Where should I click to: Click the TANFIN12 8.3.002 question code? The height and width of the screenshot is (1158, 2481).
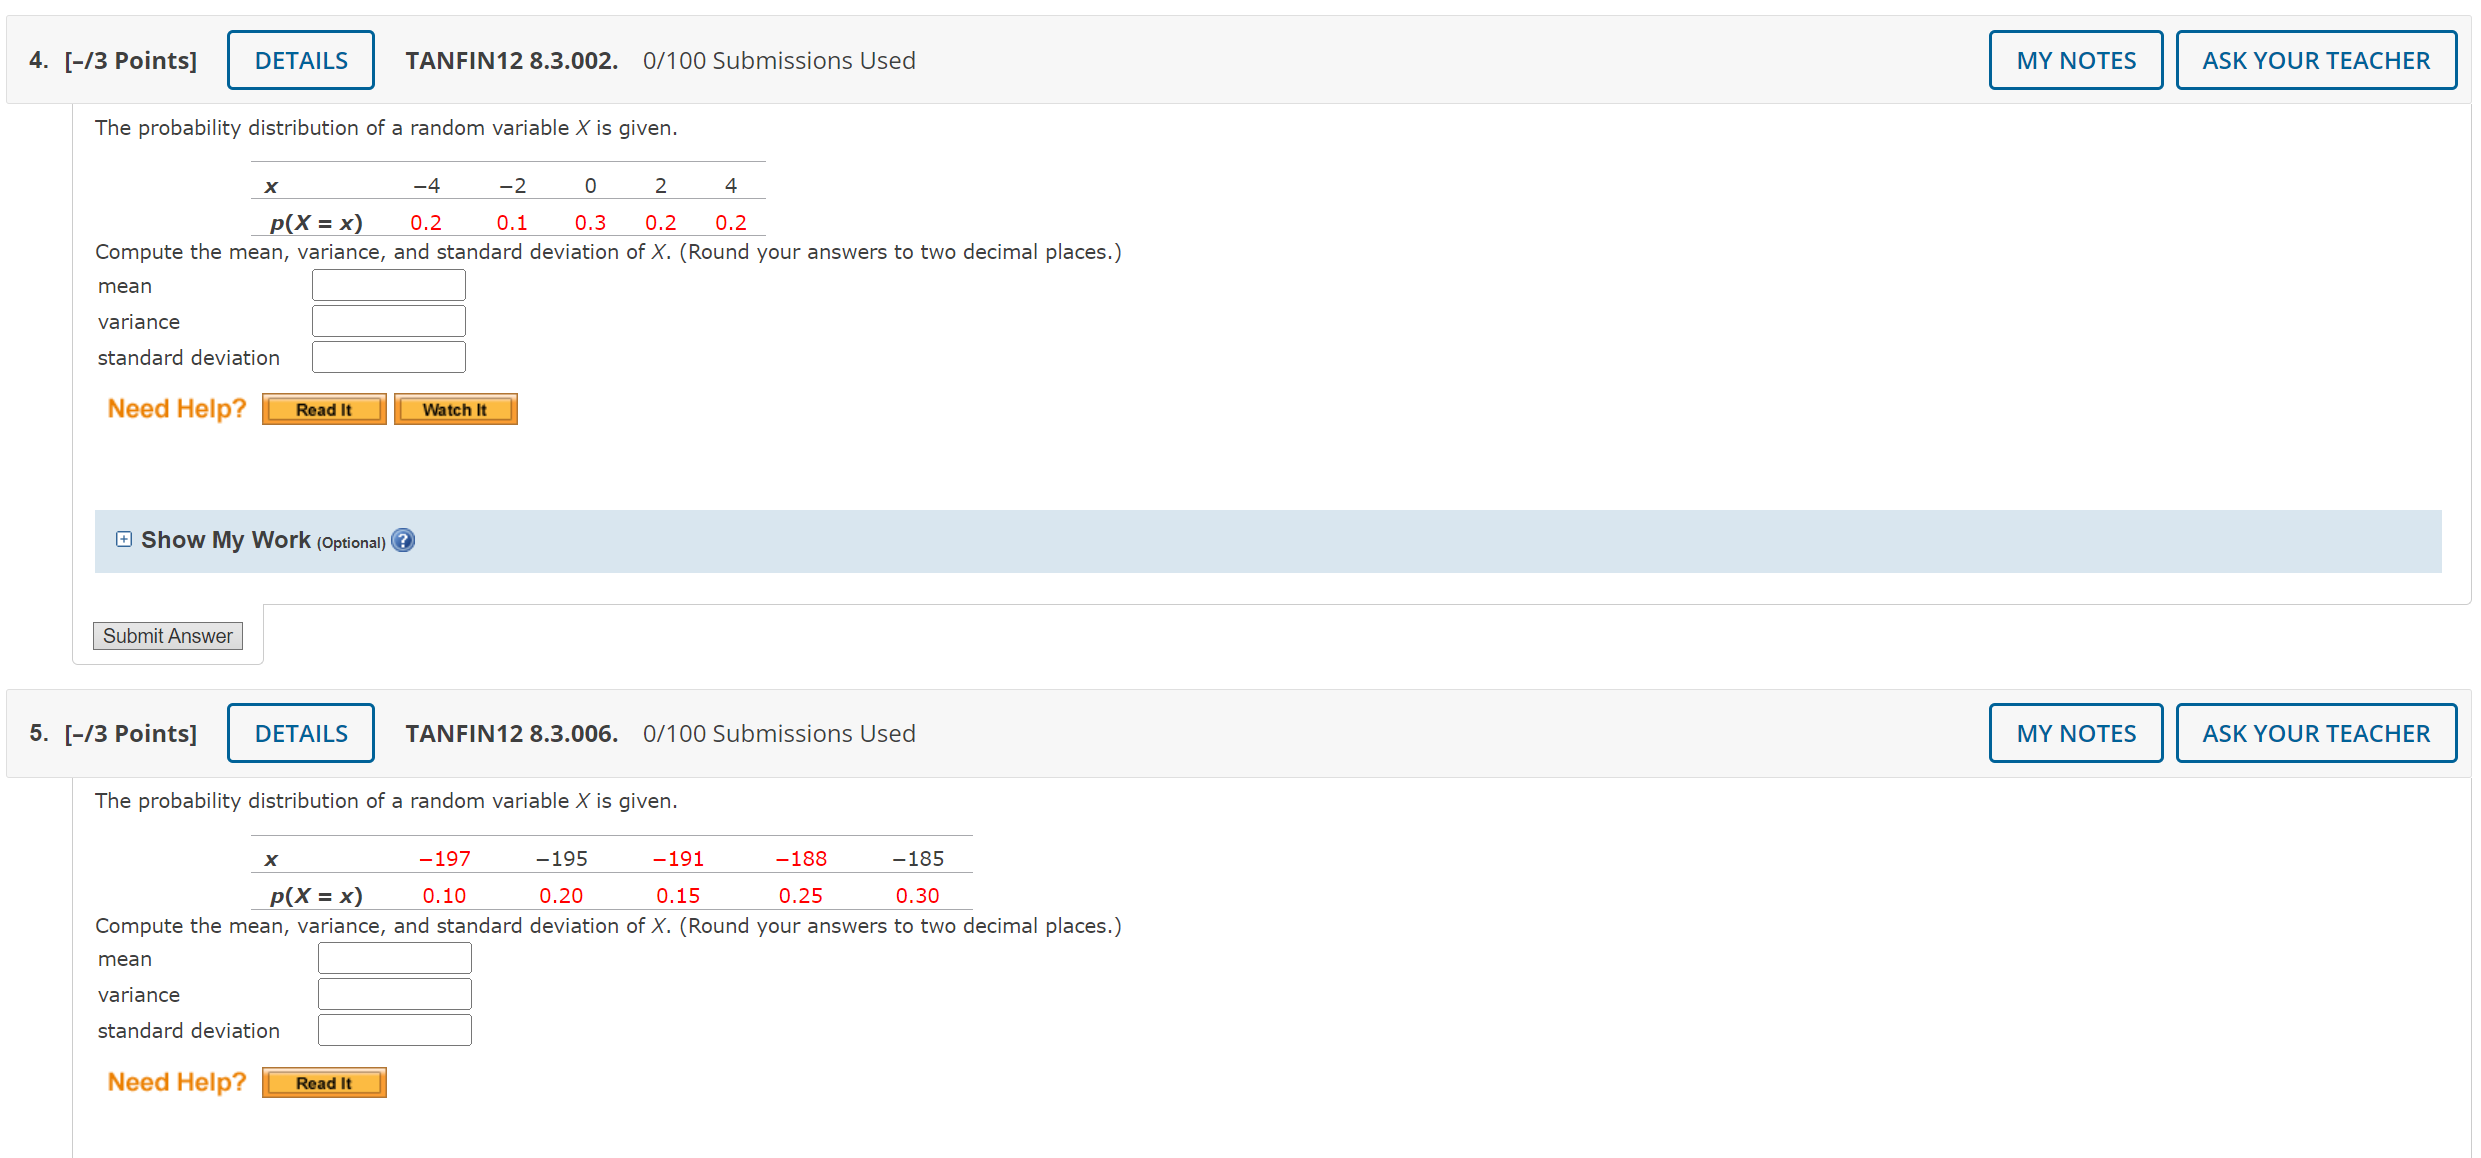coord(511,61)
